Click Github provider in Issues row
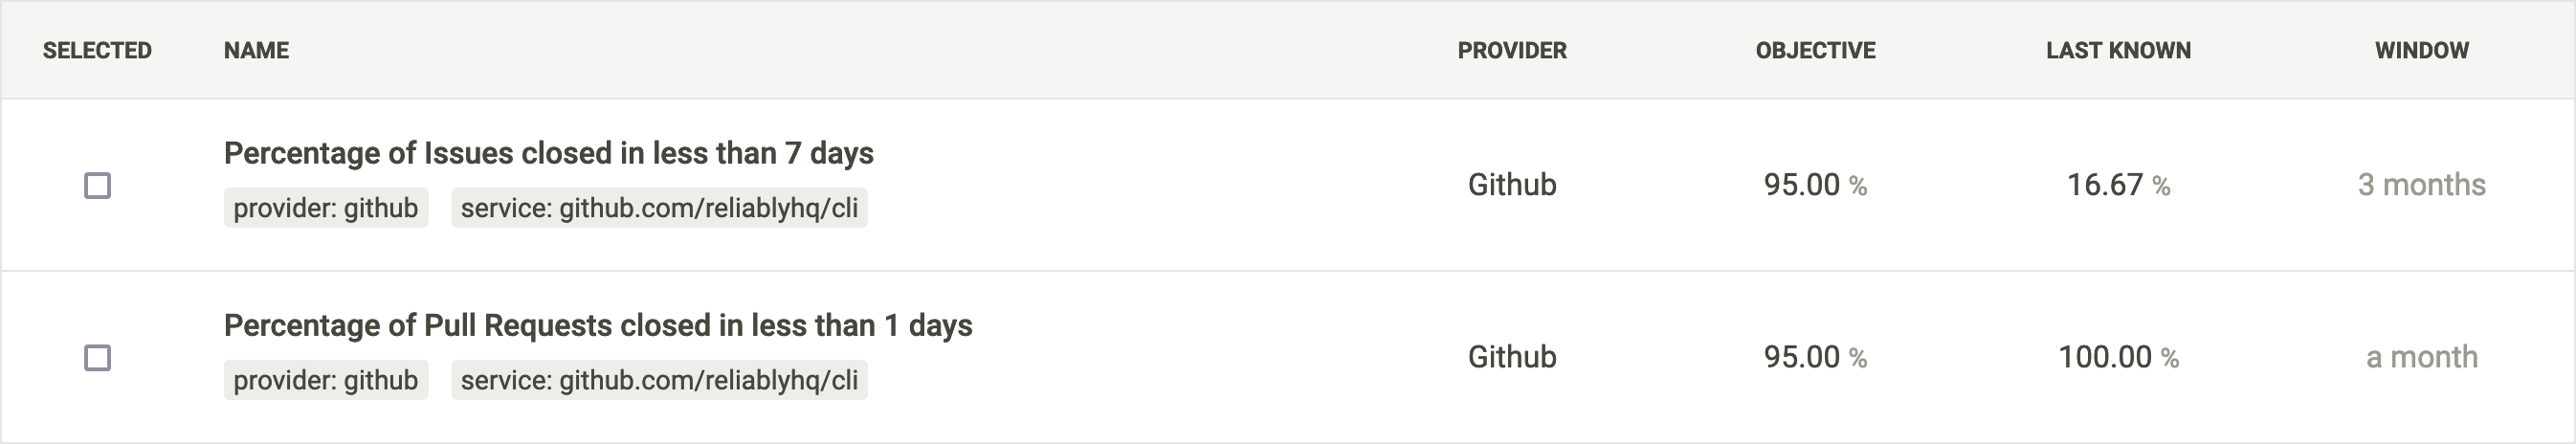The image size is (2576, 444). pyautogui.click(x=1512, y=185)
